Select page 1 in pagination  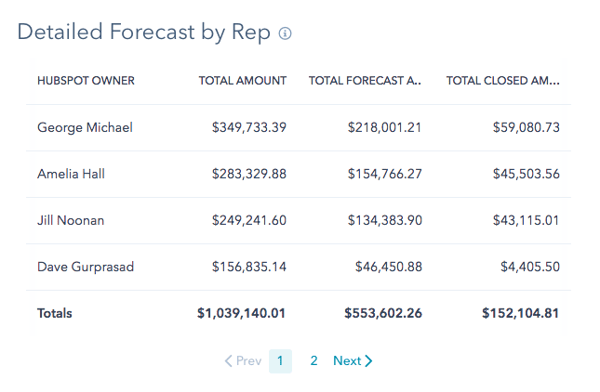(x=280, y=361)
